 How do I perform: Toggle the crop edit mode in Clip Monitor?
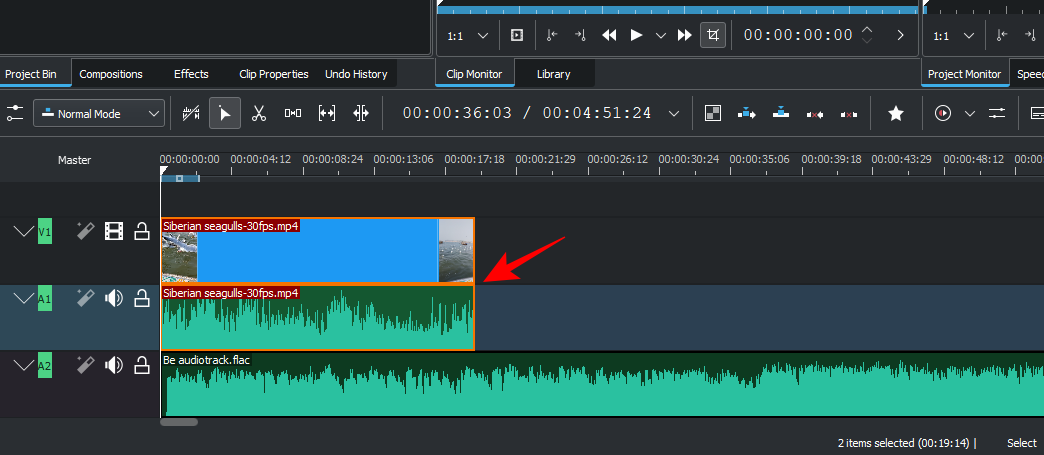pyautogui.click(x=712, y=35)
